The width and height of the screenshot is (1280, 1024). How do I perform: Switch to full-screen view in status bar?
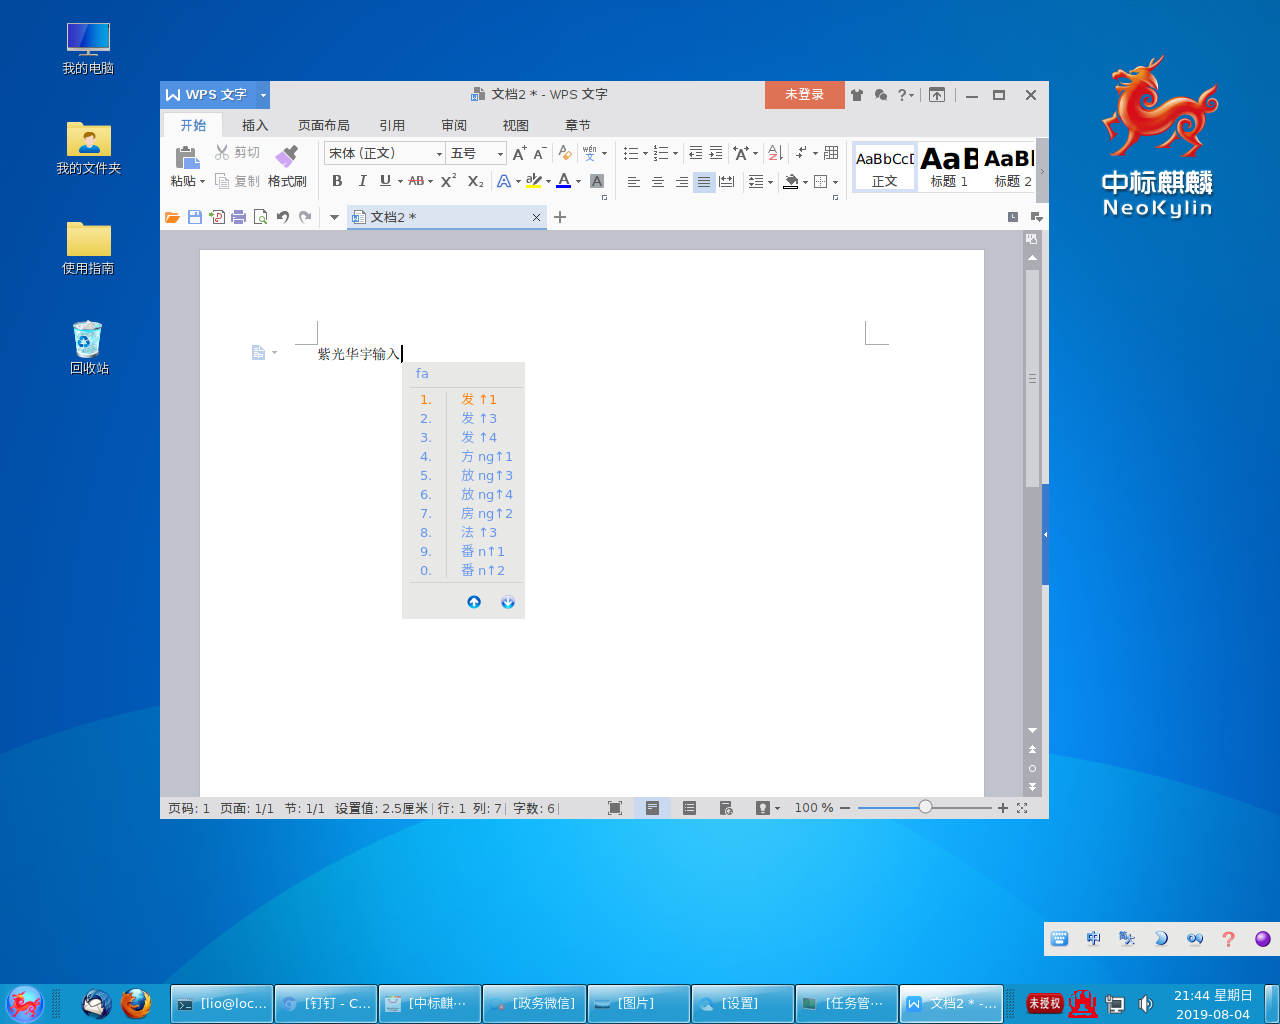tap(615, 808)
